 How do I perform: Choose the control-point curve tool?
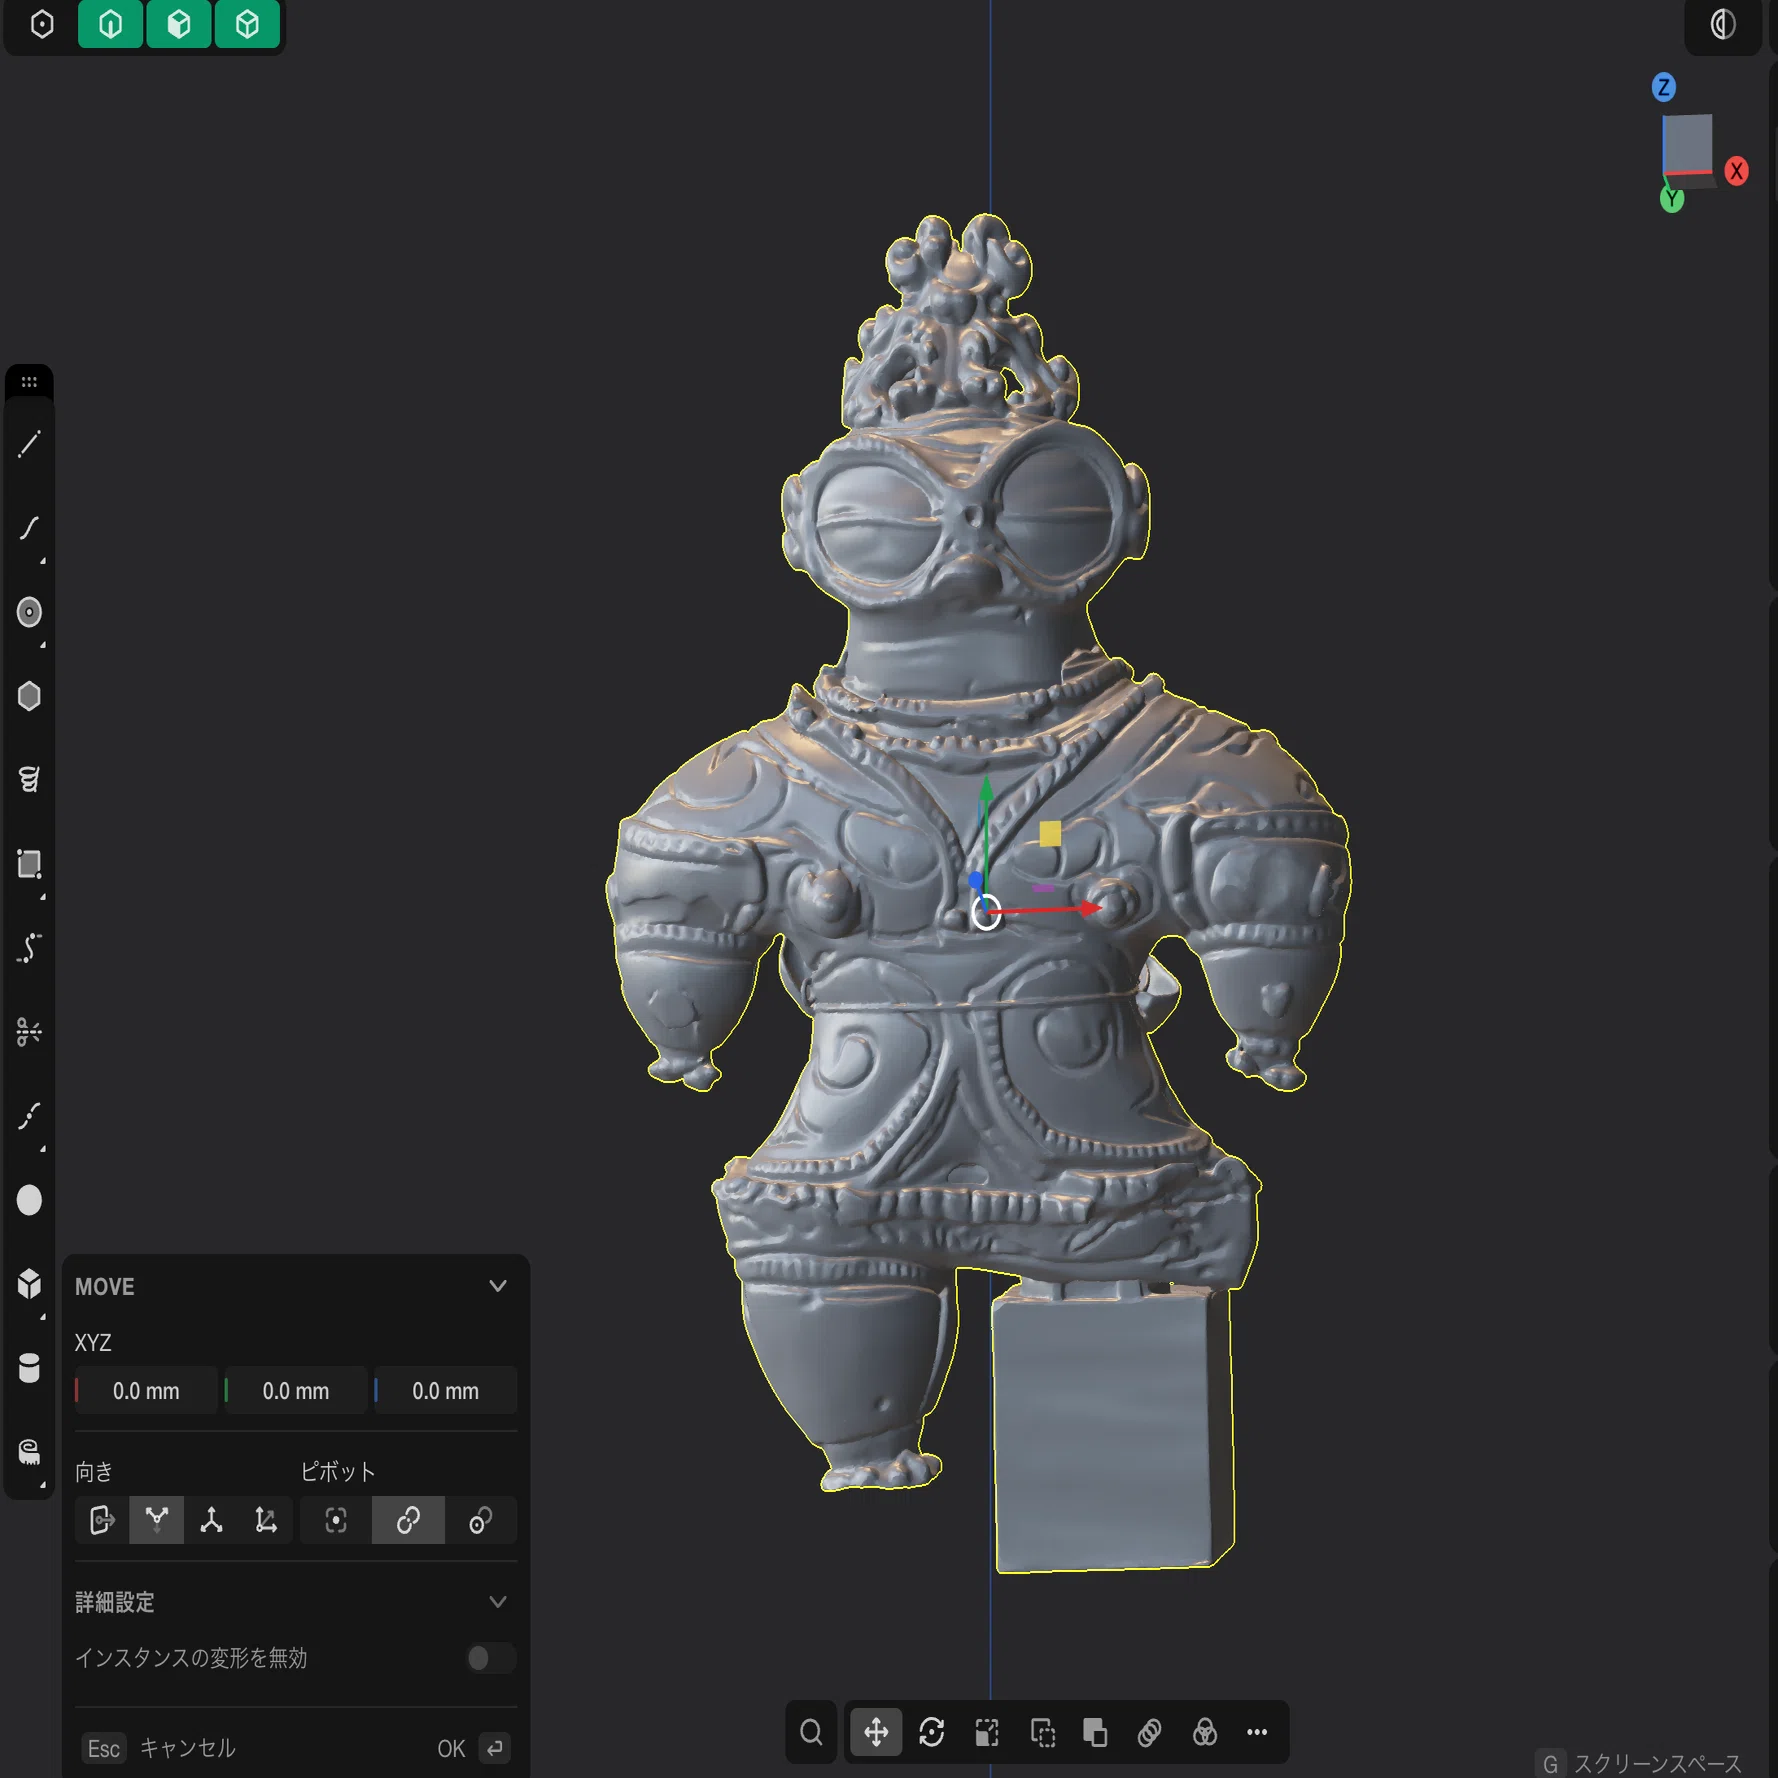[29, 948]
